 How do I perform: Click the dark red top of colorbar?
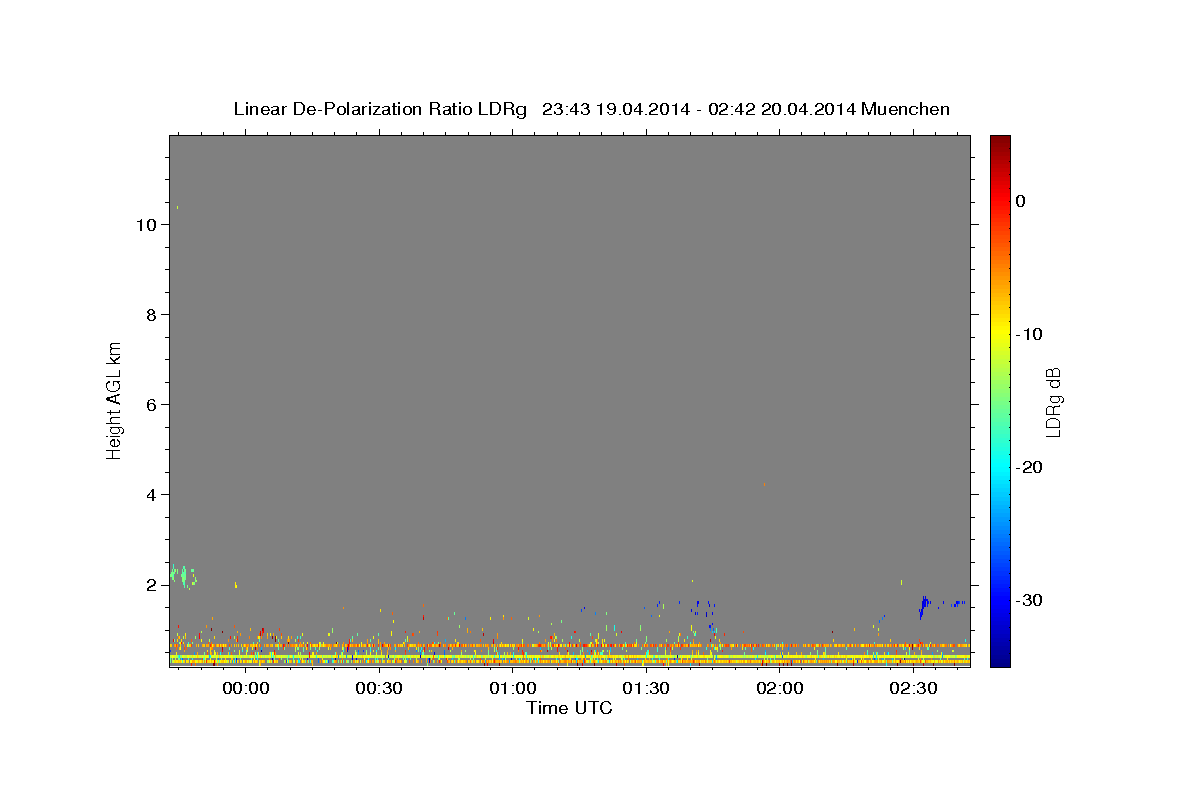pos(1000,141)
